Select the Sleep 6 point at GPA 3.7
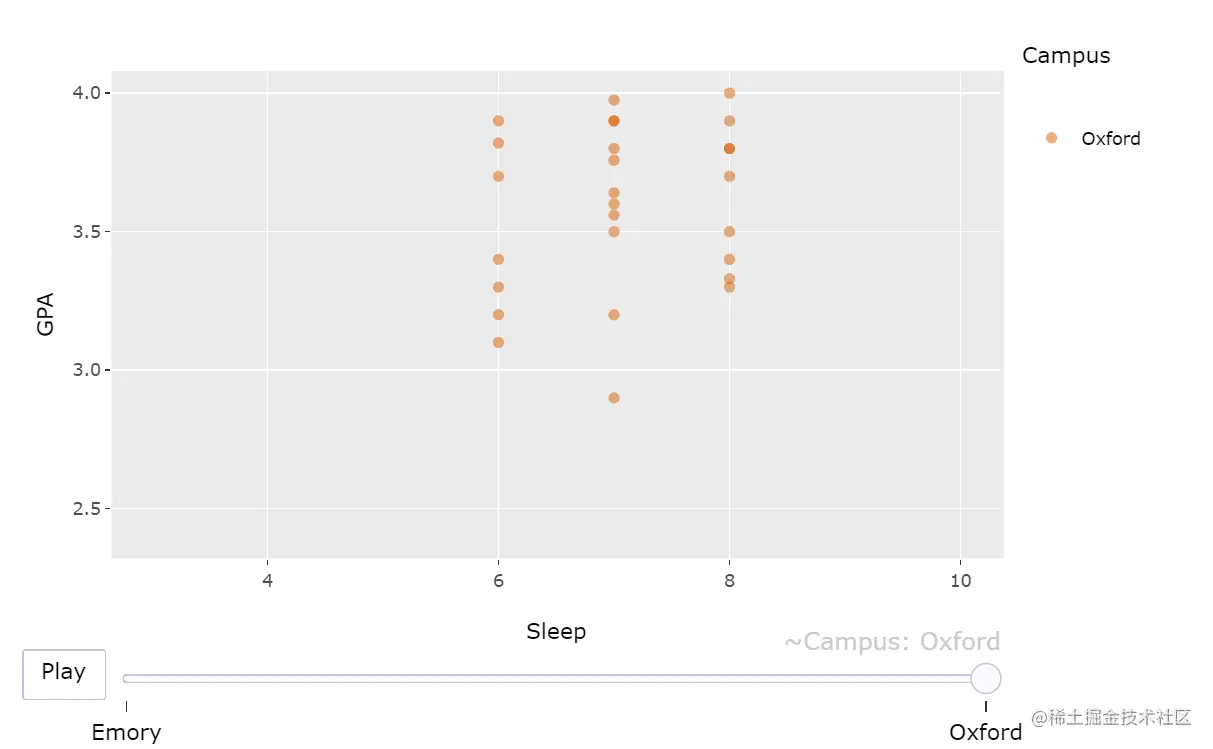The image size is (1213, 749). [498, 176]
